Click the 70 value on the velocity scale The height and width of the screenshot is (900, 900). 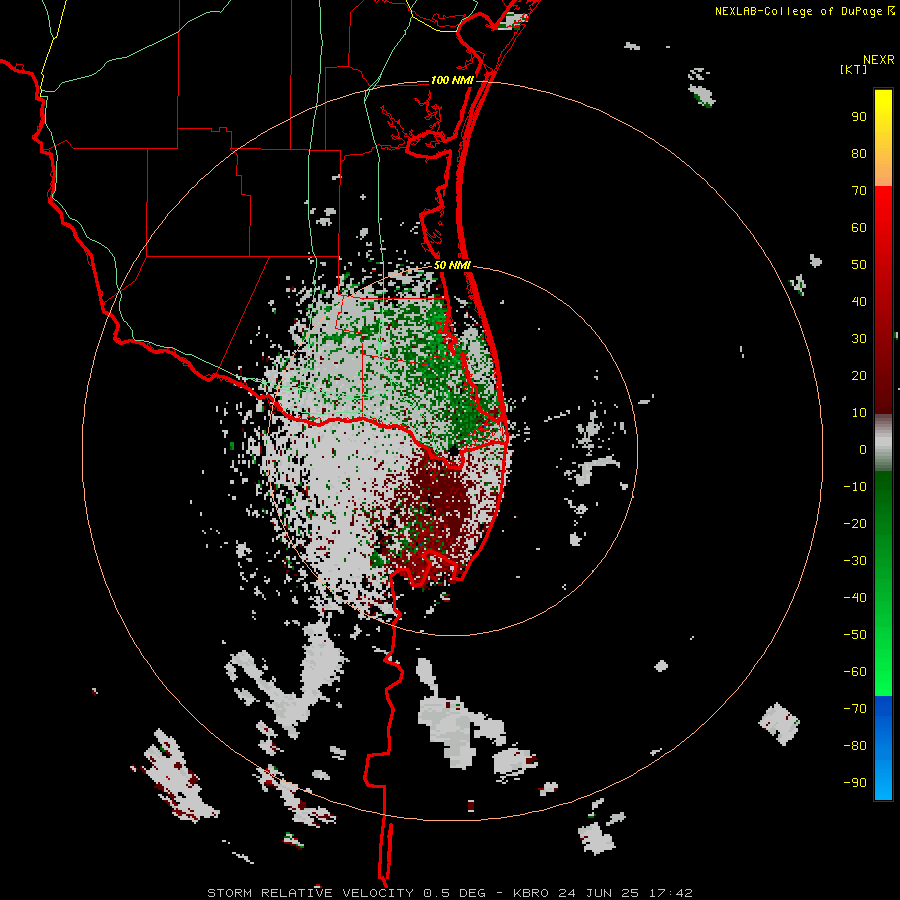[859, 191]
